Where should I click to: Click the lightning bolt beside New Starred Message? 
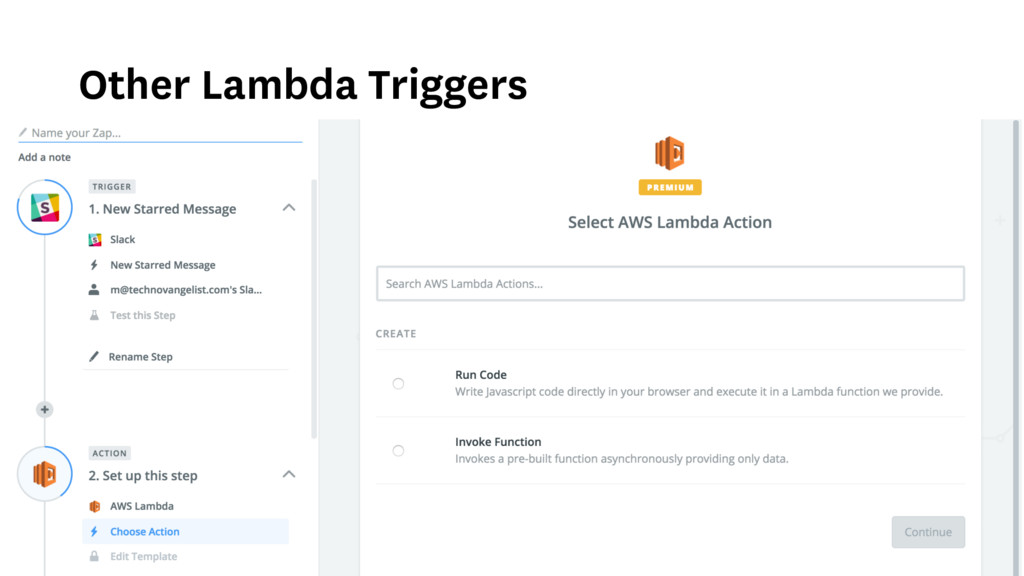point(94,265)
